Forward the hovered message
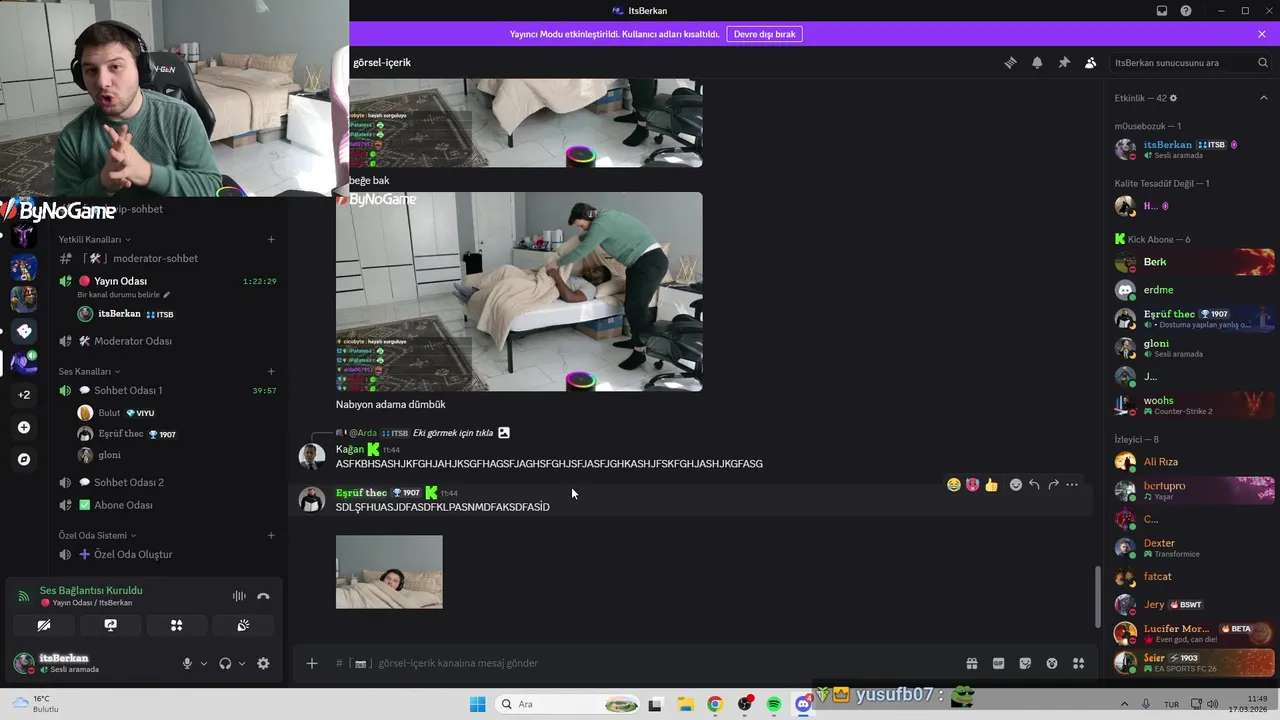The image size is (1280, 720). coord(1053,485)
